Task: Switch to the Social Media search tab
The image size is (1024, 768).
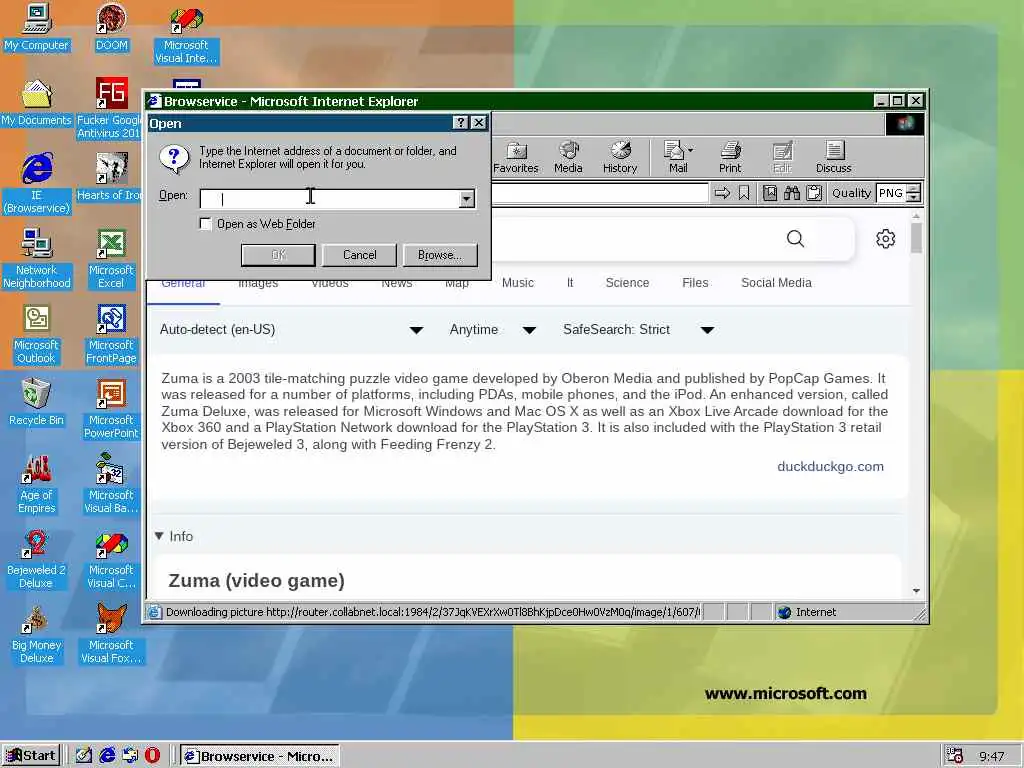Action: (776, 283)
